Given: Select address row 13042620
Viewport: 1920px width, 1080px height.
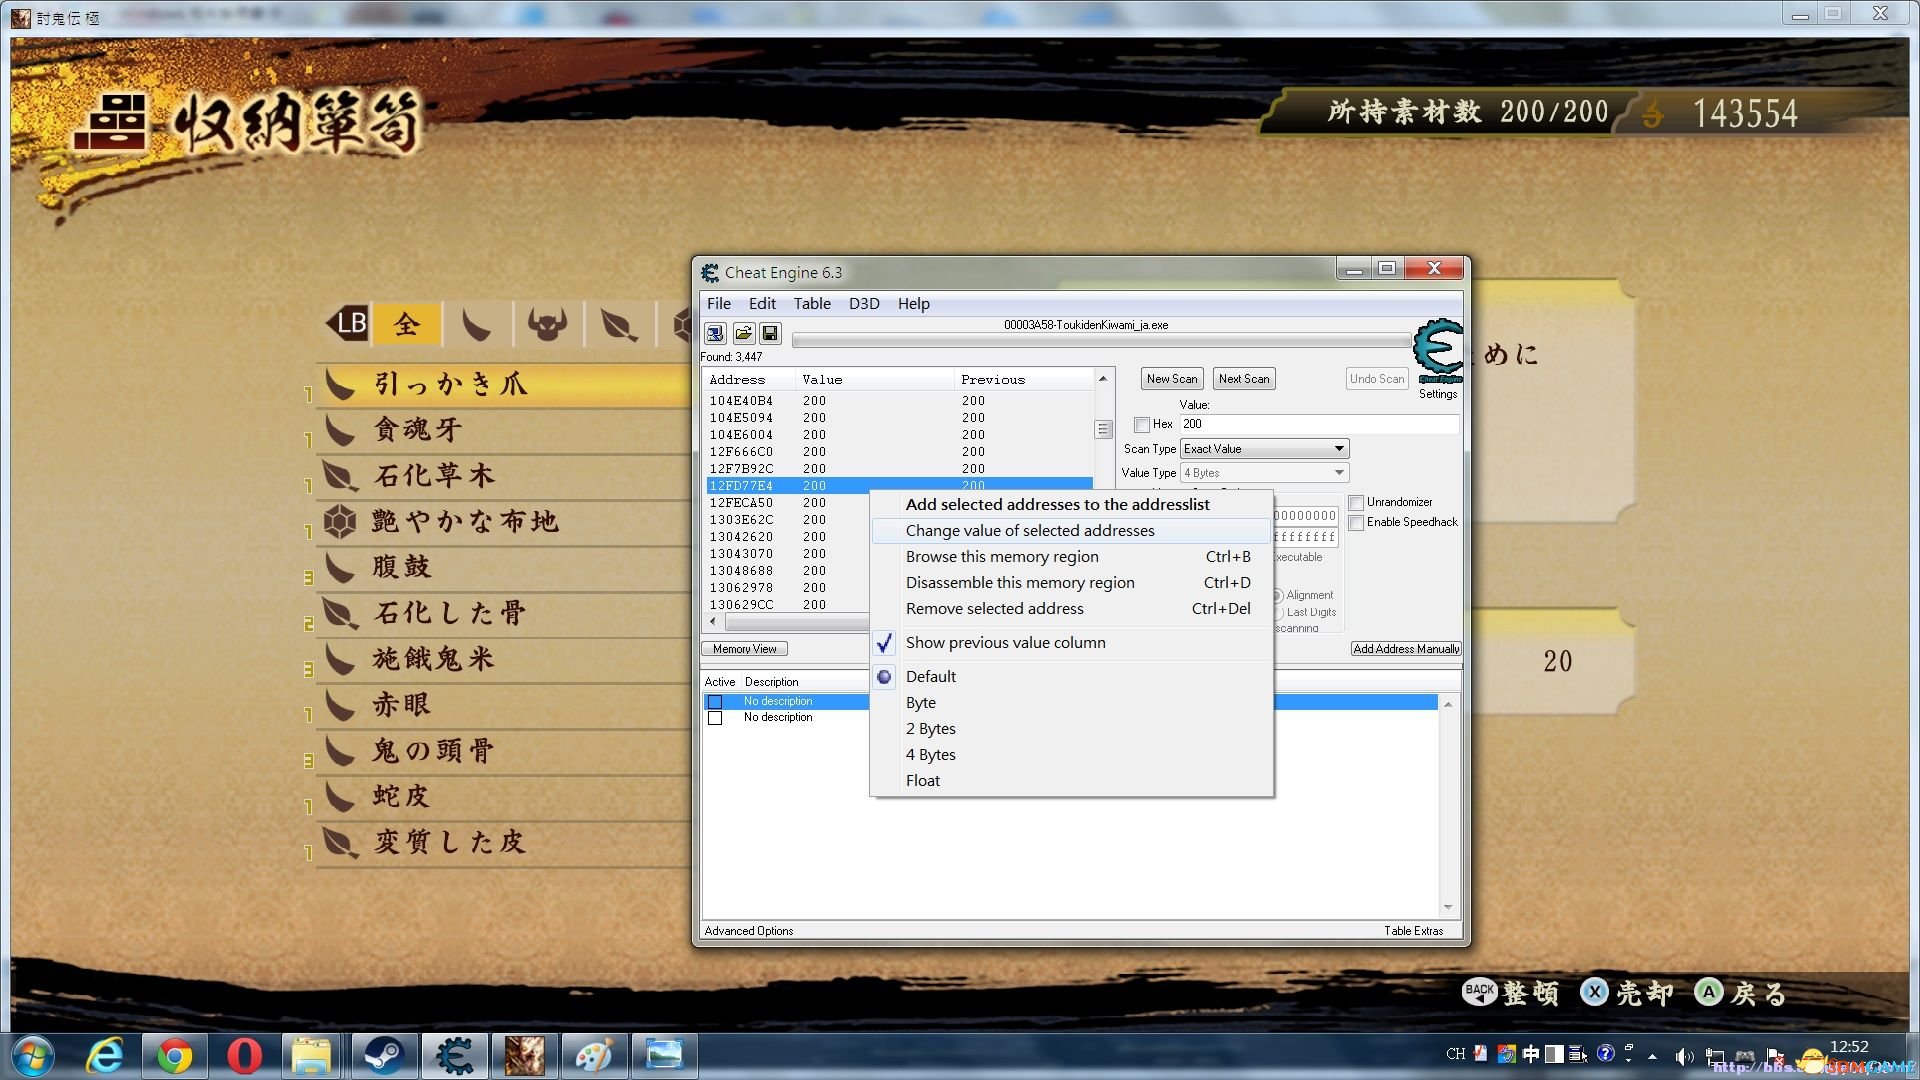Looking at the screenshot, I should tap(787, 537).
